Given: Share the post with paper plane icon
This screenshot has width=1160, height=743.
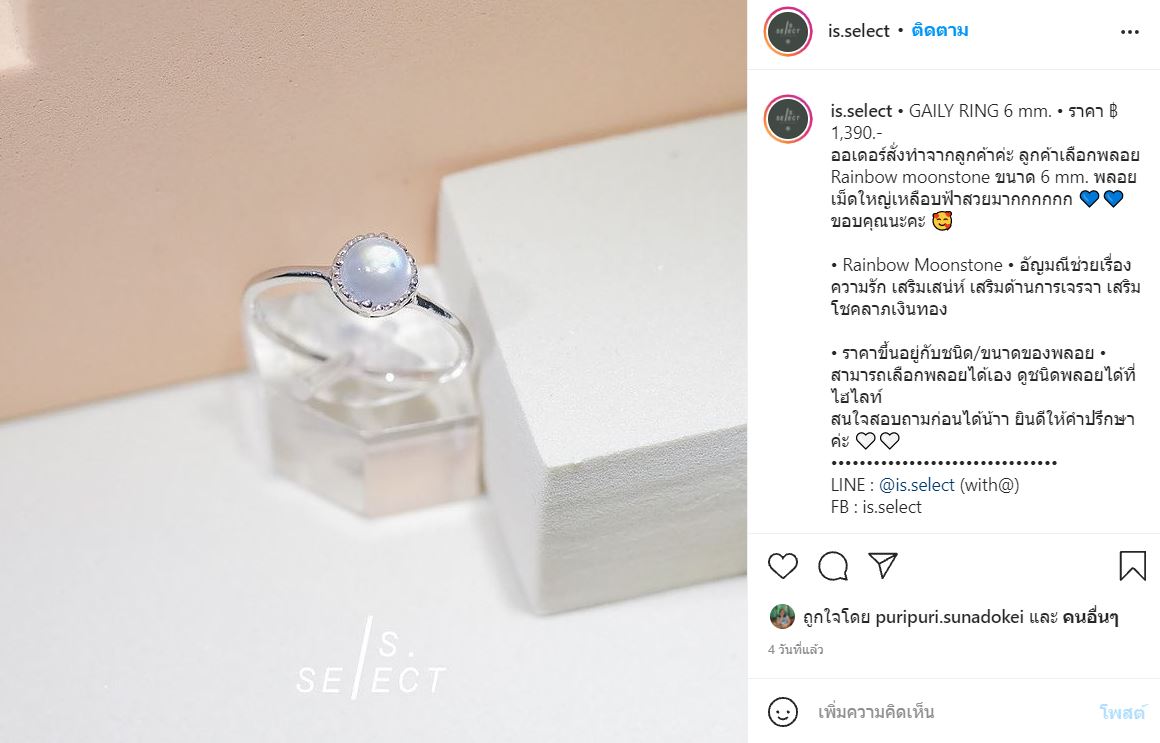Looking at the screenshot, I should 883,565.
